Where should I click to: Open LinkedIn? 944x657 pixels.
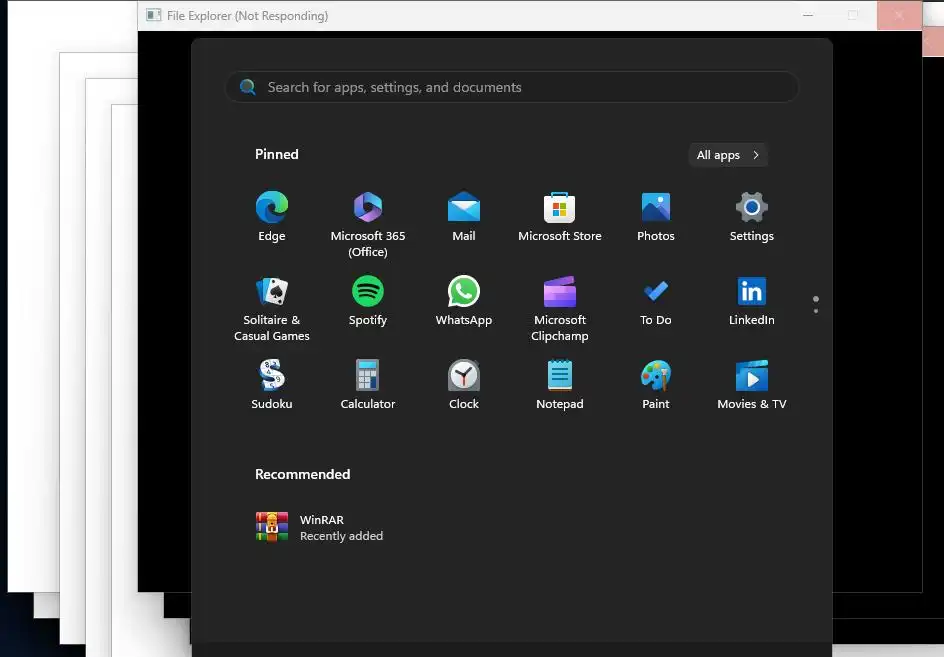[x=751, y=301]
